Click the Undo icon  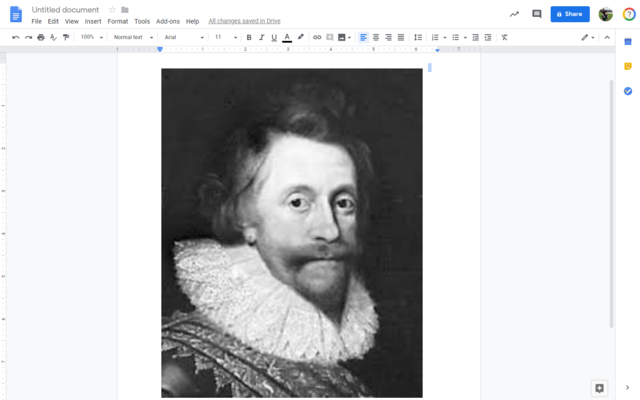point(16,37)
